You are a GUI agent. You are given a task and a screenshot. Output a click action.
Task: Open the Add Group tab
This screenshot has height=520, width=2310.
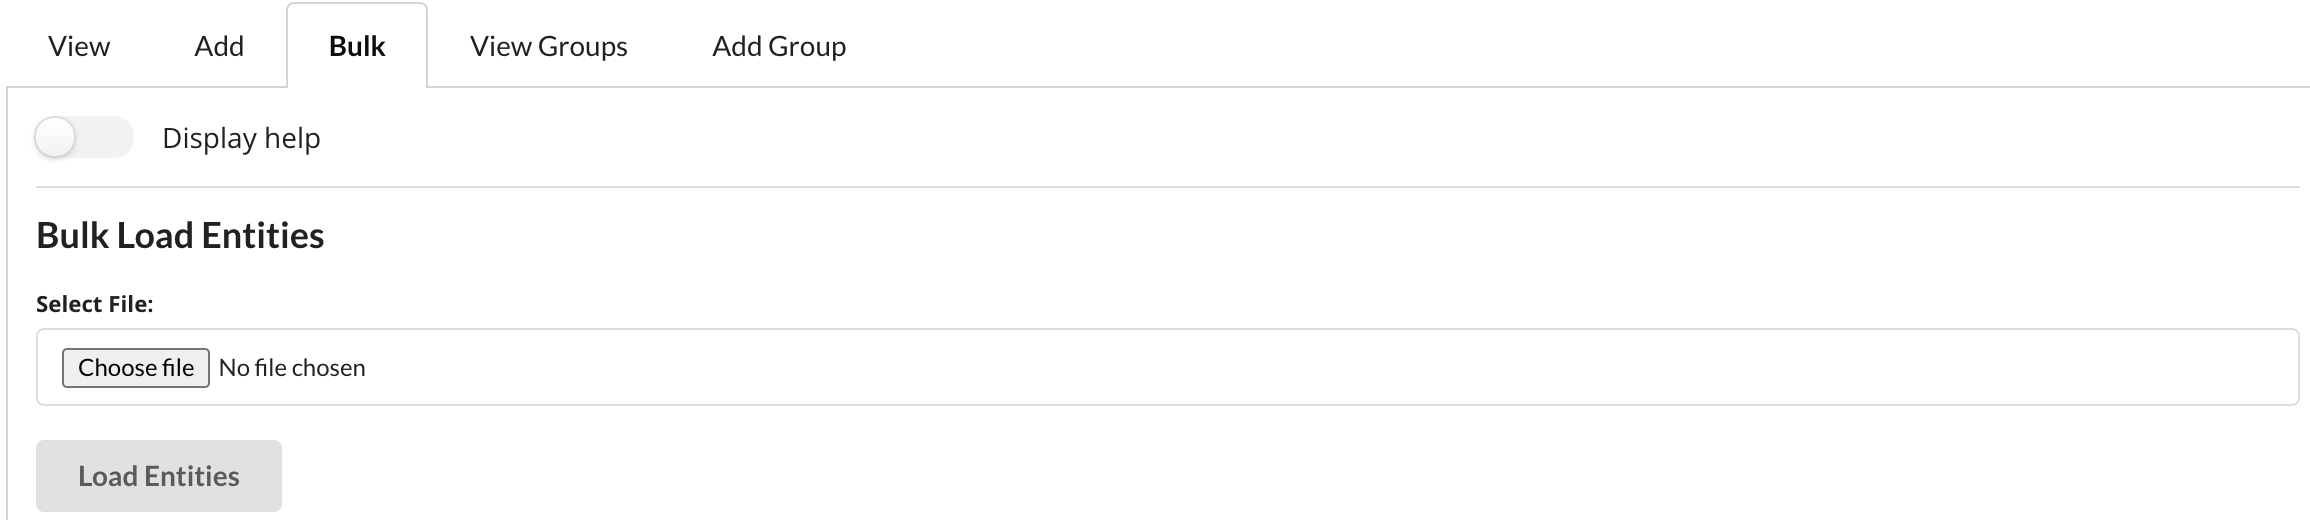point(778,46)
